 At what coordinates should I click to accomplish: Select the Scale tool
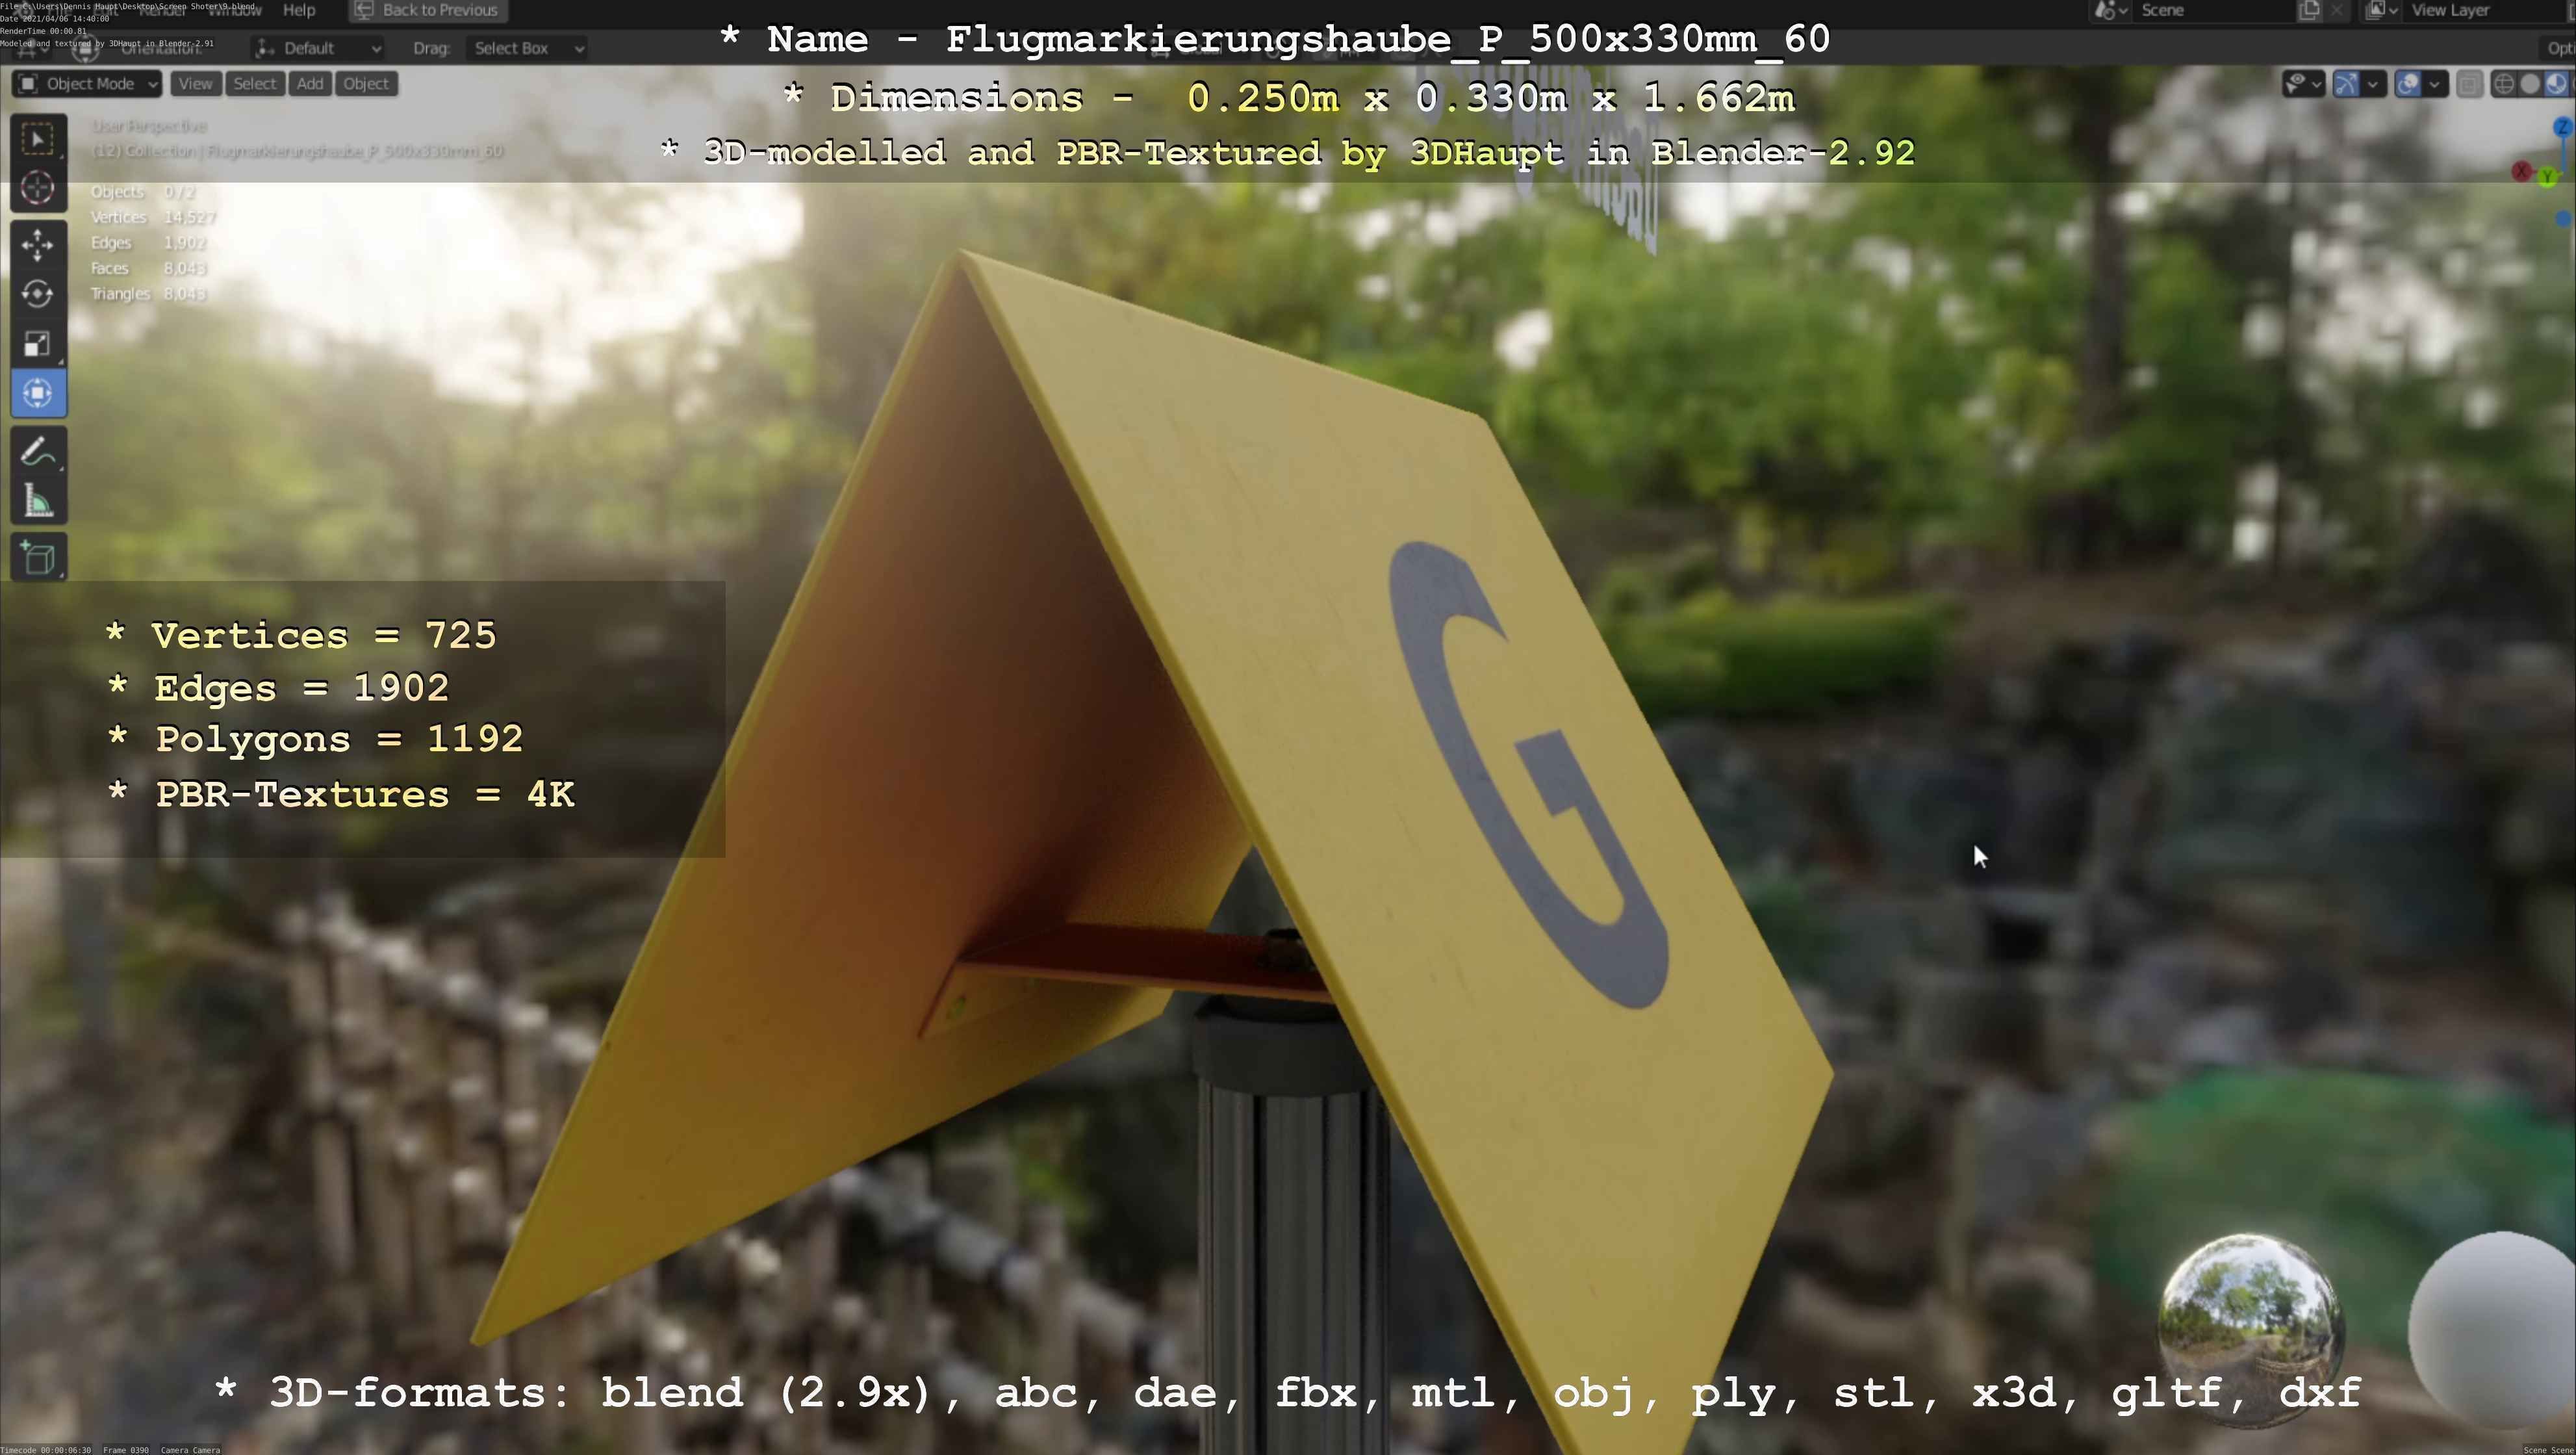pos(38,344)
